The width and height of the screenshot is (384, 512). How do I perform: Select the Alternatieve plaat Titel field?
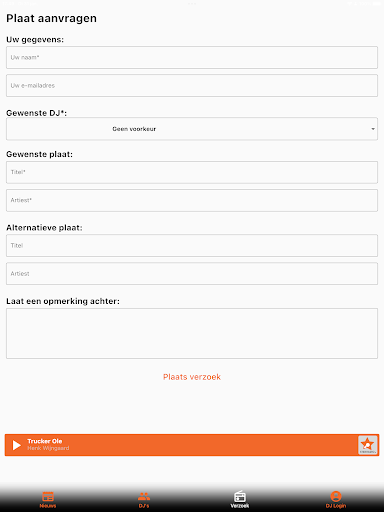pyautogui.click(x=192, y=246)
